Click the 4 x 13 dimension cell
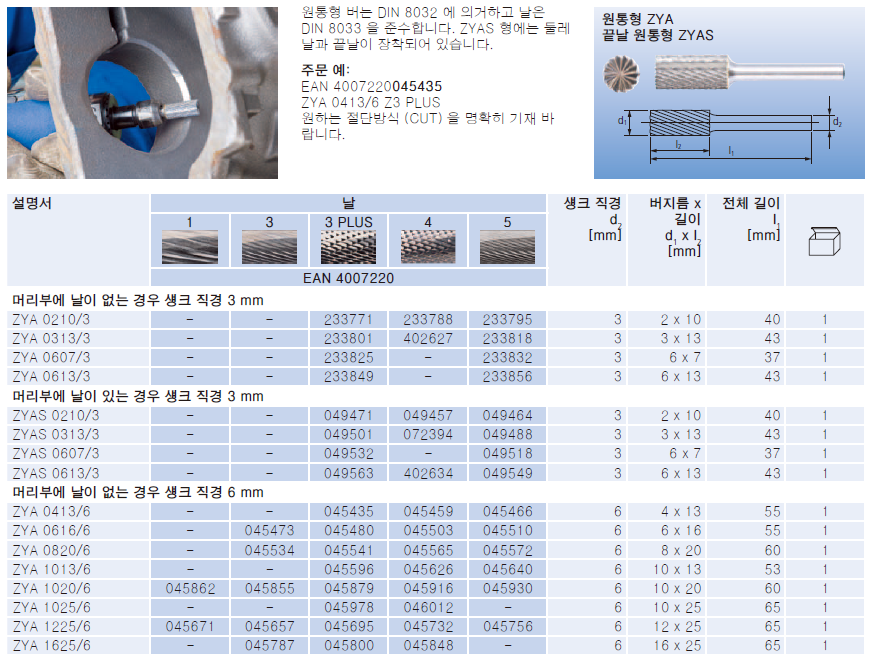This screenshot has width=872, height=658. coord(681,512)
